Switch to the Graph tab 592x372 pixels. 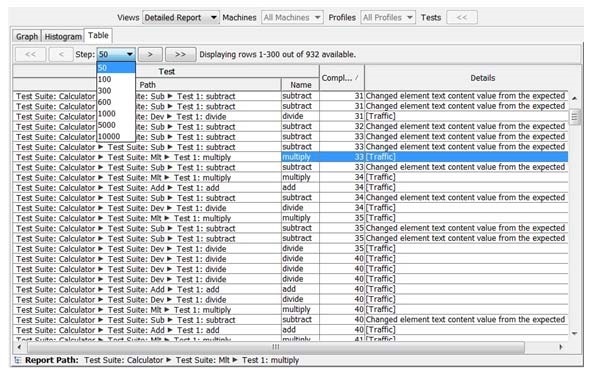[x=27, y=37]
